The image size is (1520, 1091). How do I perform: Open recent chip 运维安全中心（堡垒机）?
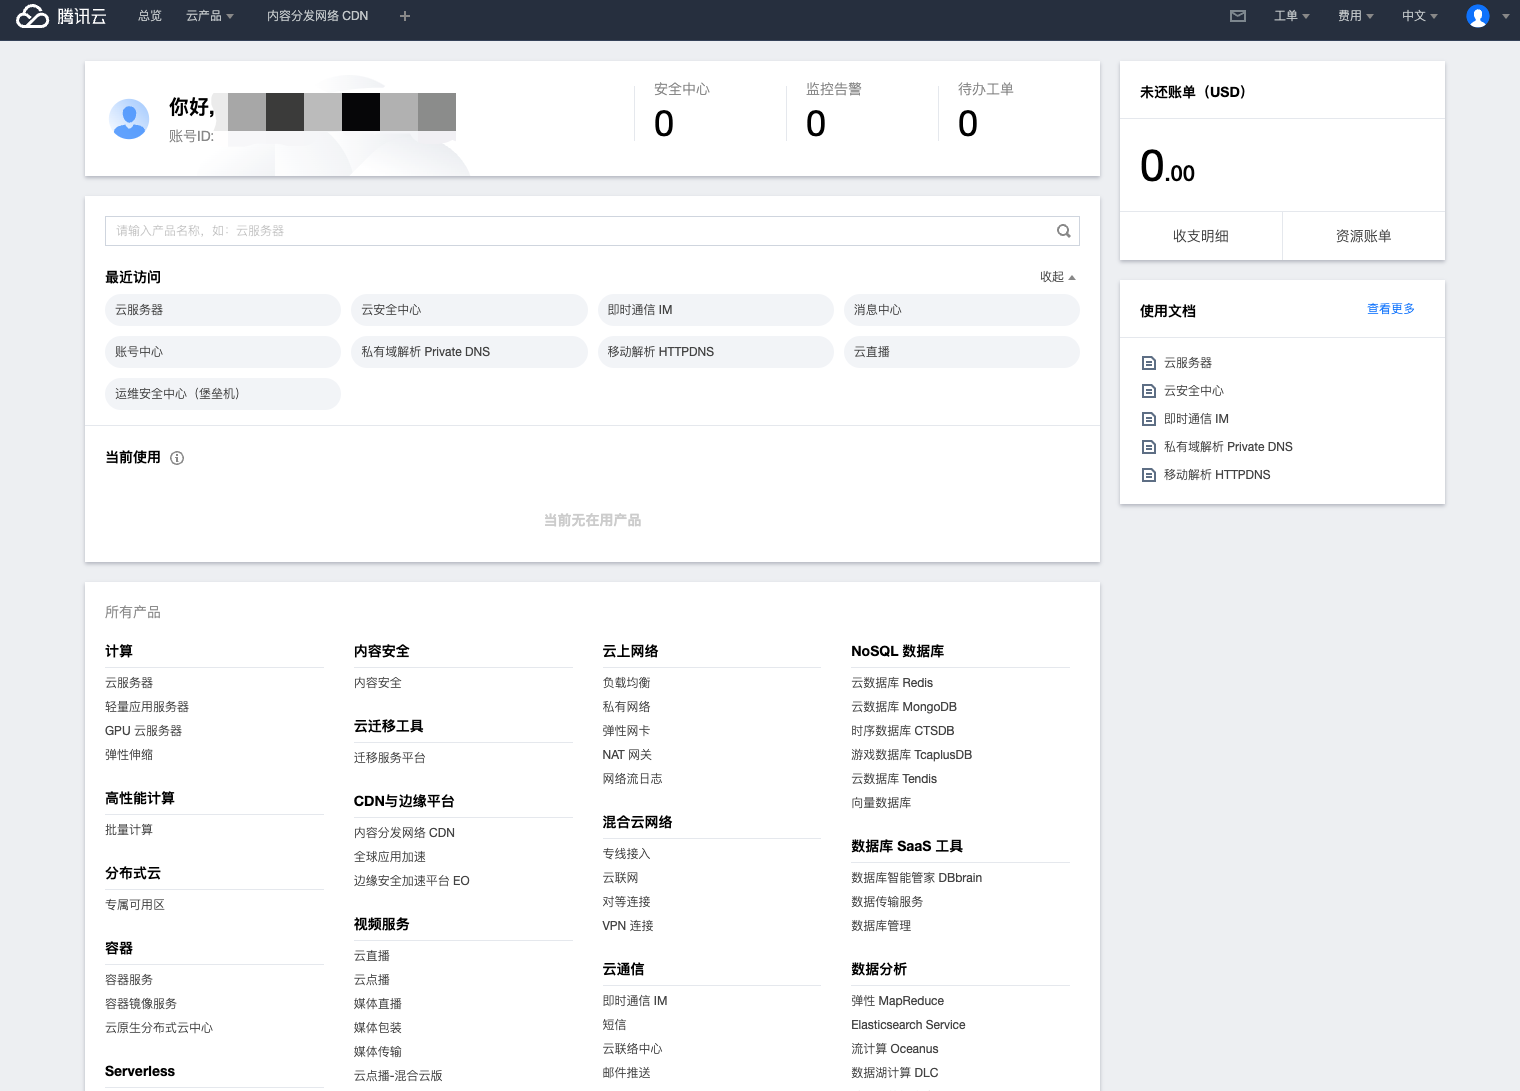223,394
